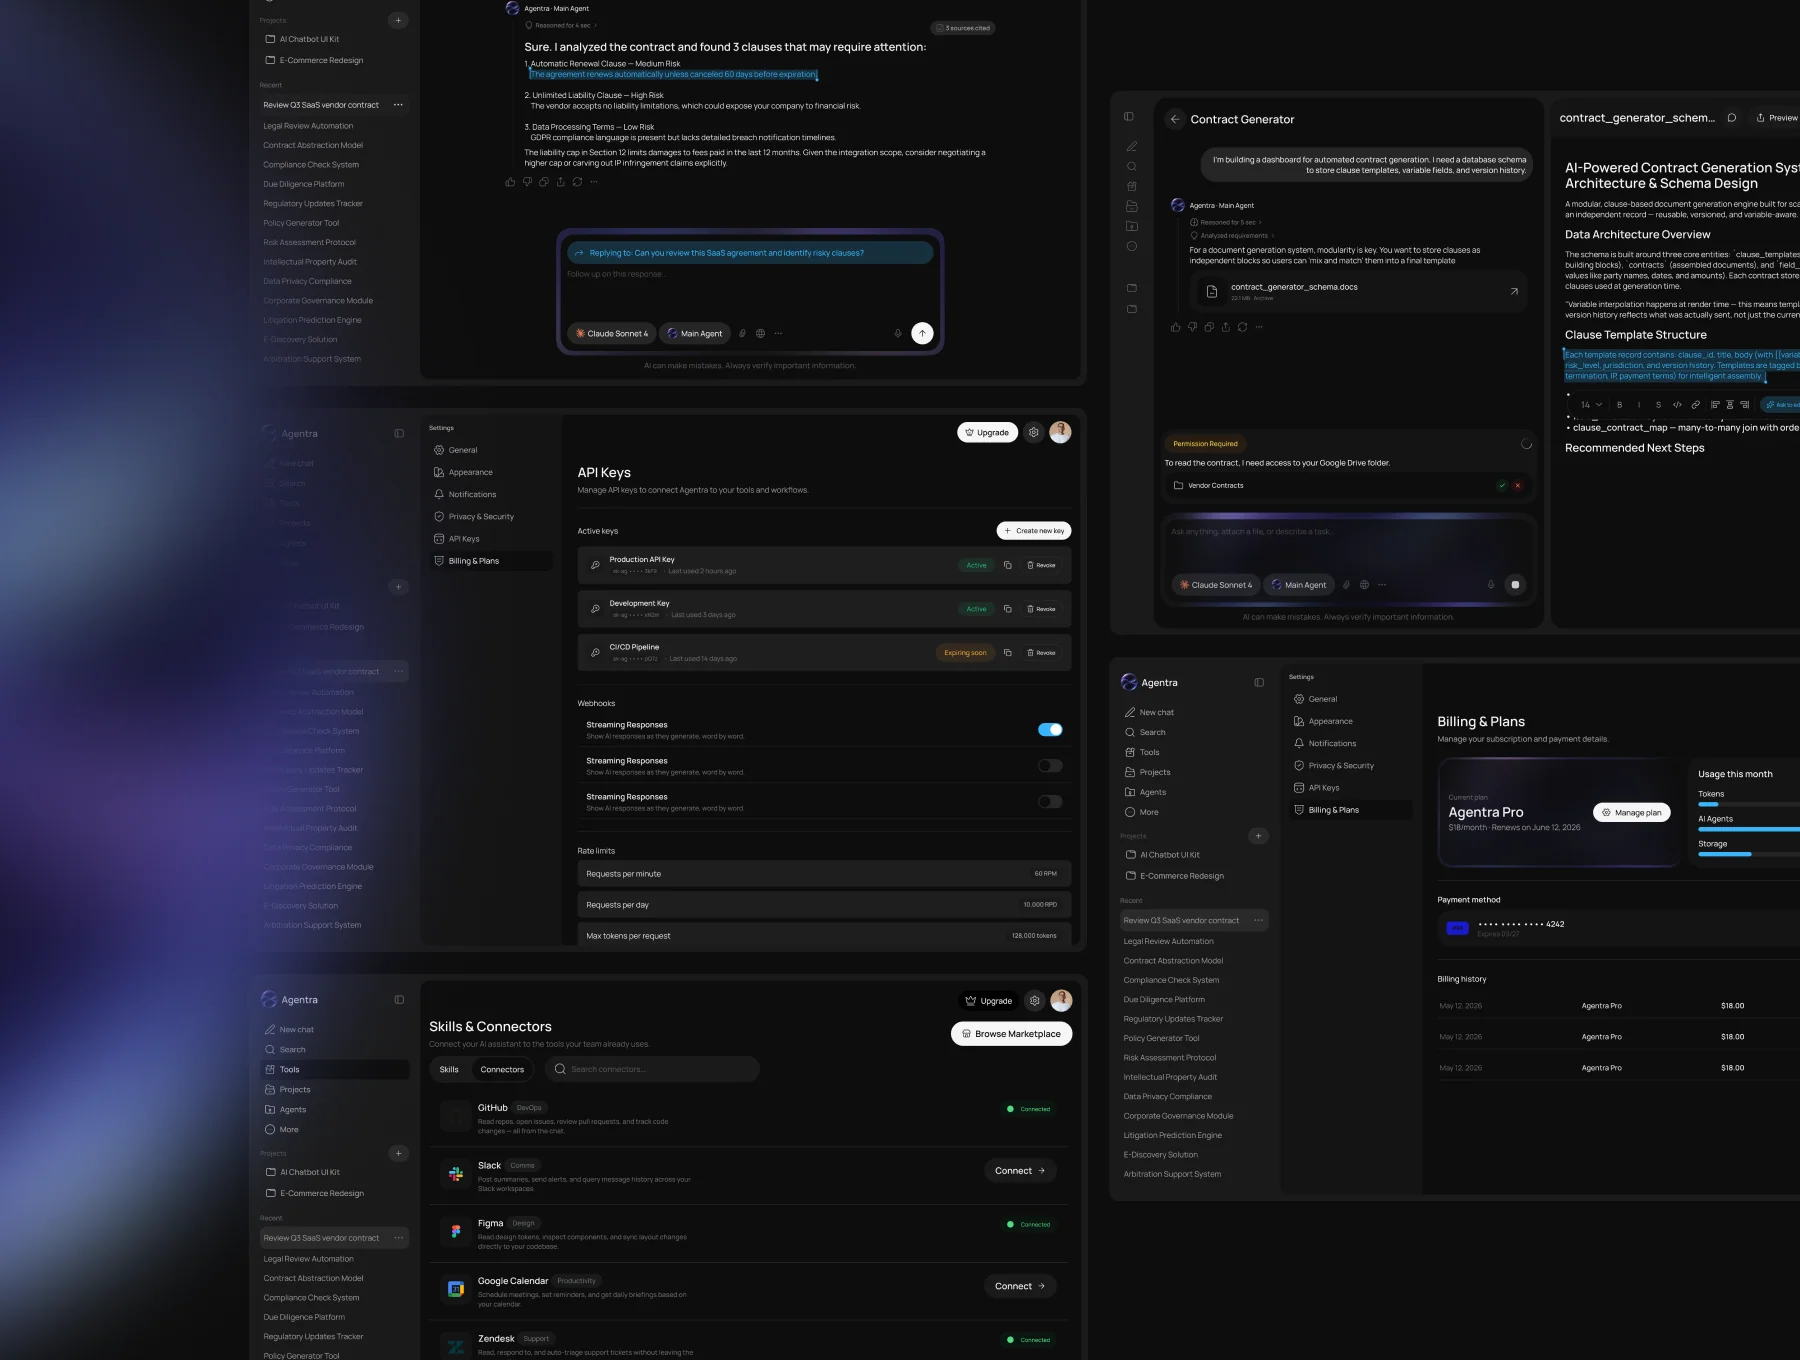Screen dimensions: 1800x1360
Task: Open Claude Sonnet 4 selector in Contract Generator
Action: coord(1215,585)
